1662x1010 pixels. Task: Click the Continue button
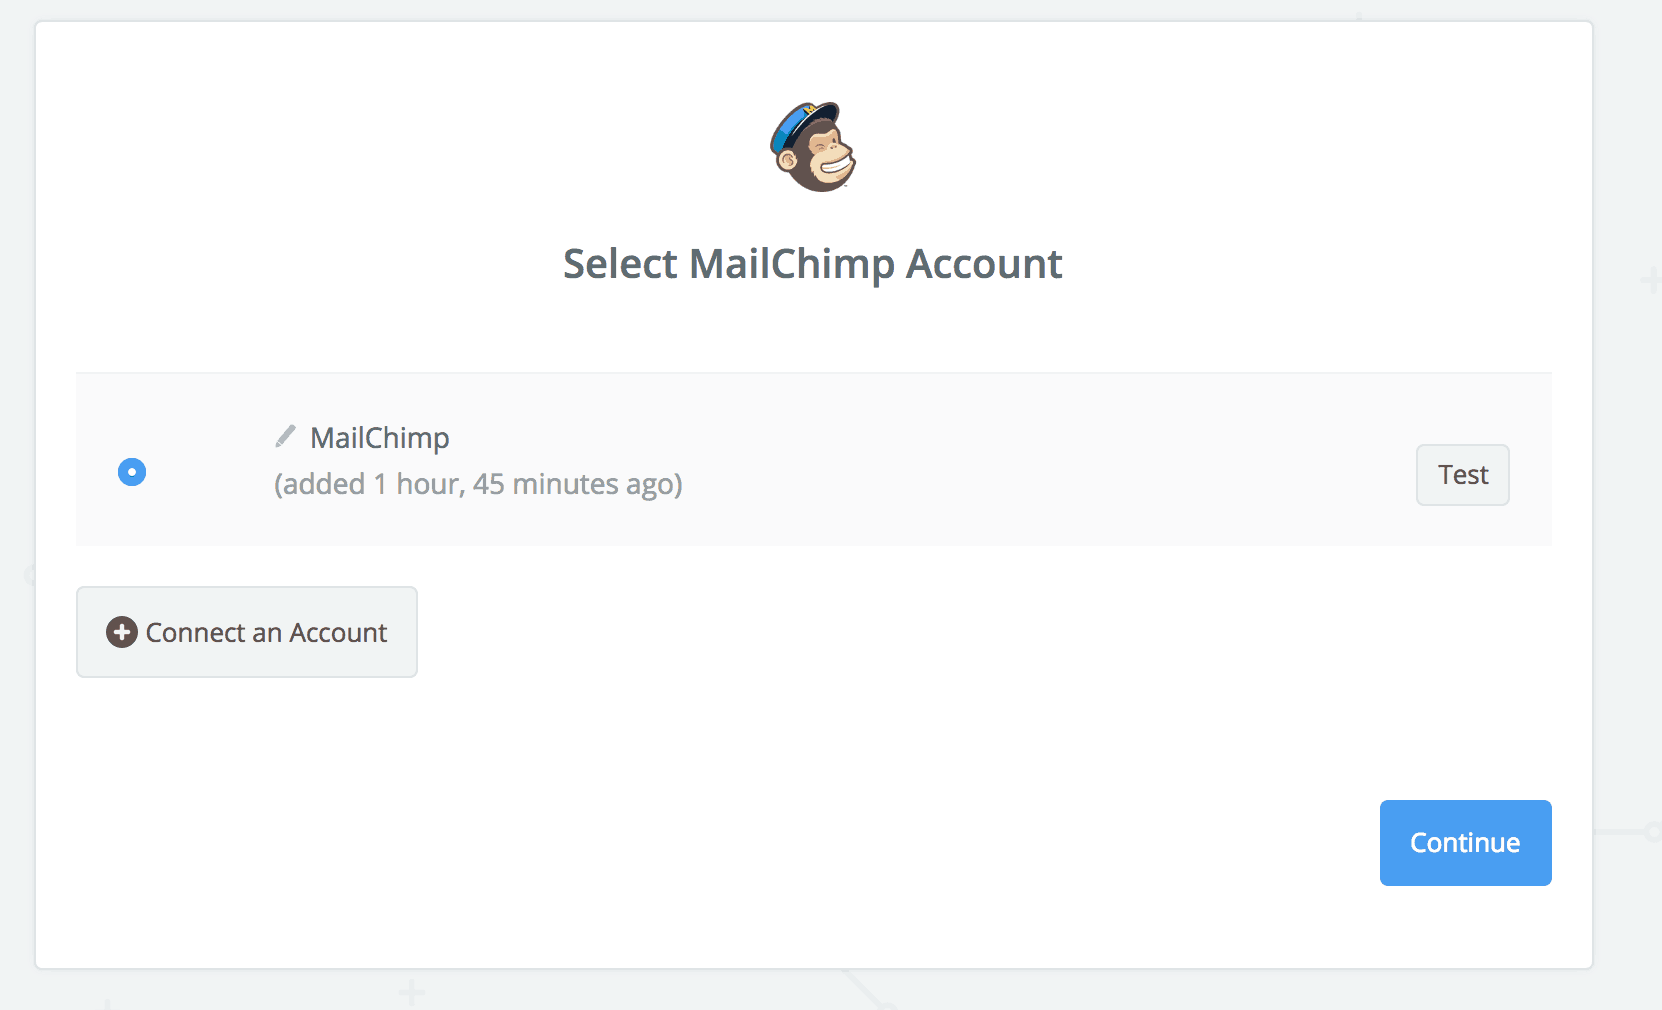pos(1465,843)
